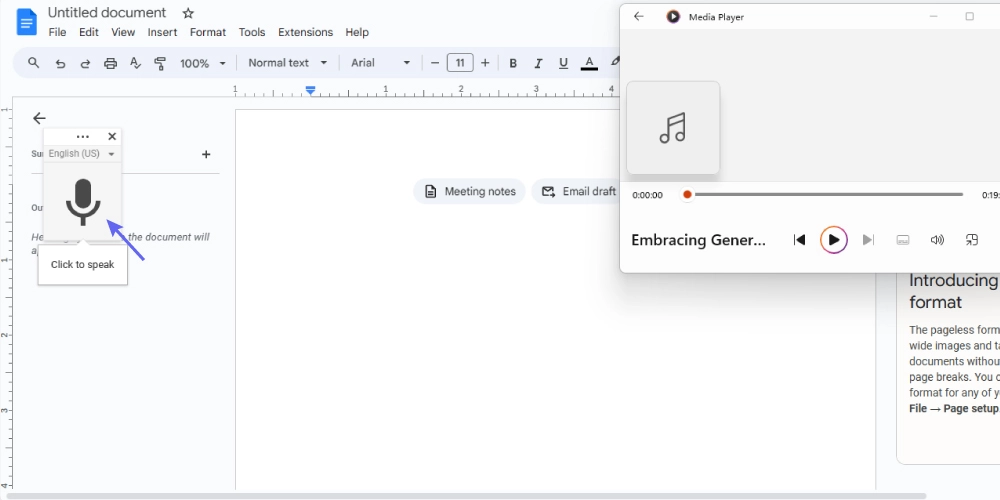Click the Media Player app icon
The width and height of the screenshot is (1000, 500).
[x=673, y=17]
